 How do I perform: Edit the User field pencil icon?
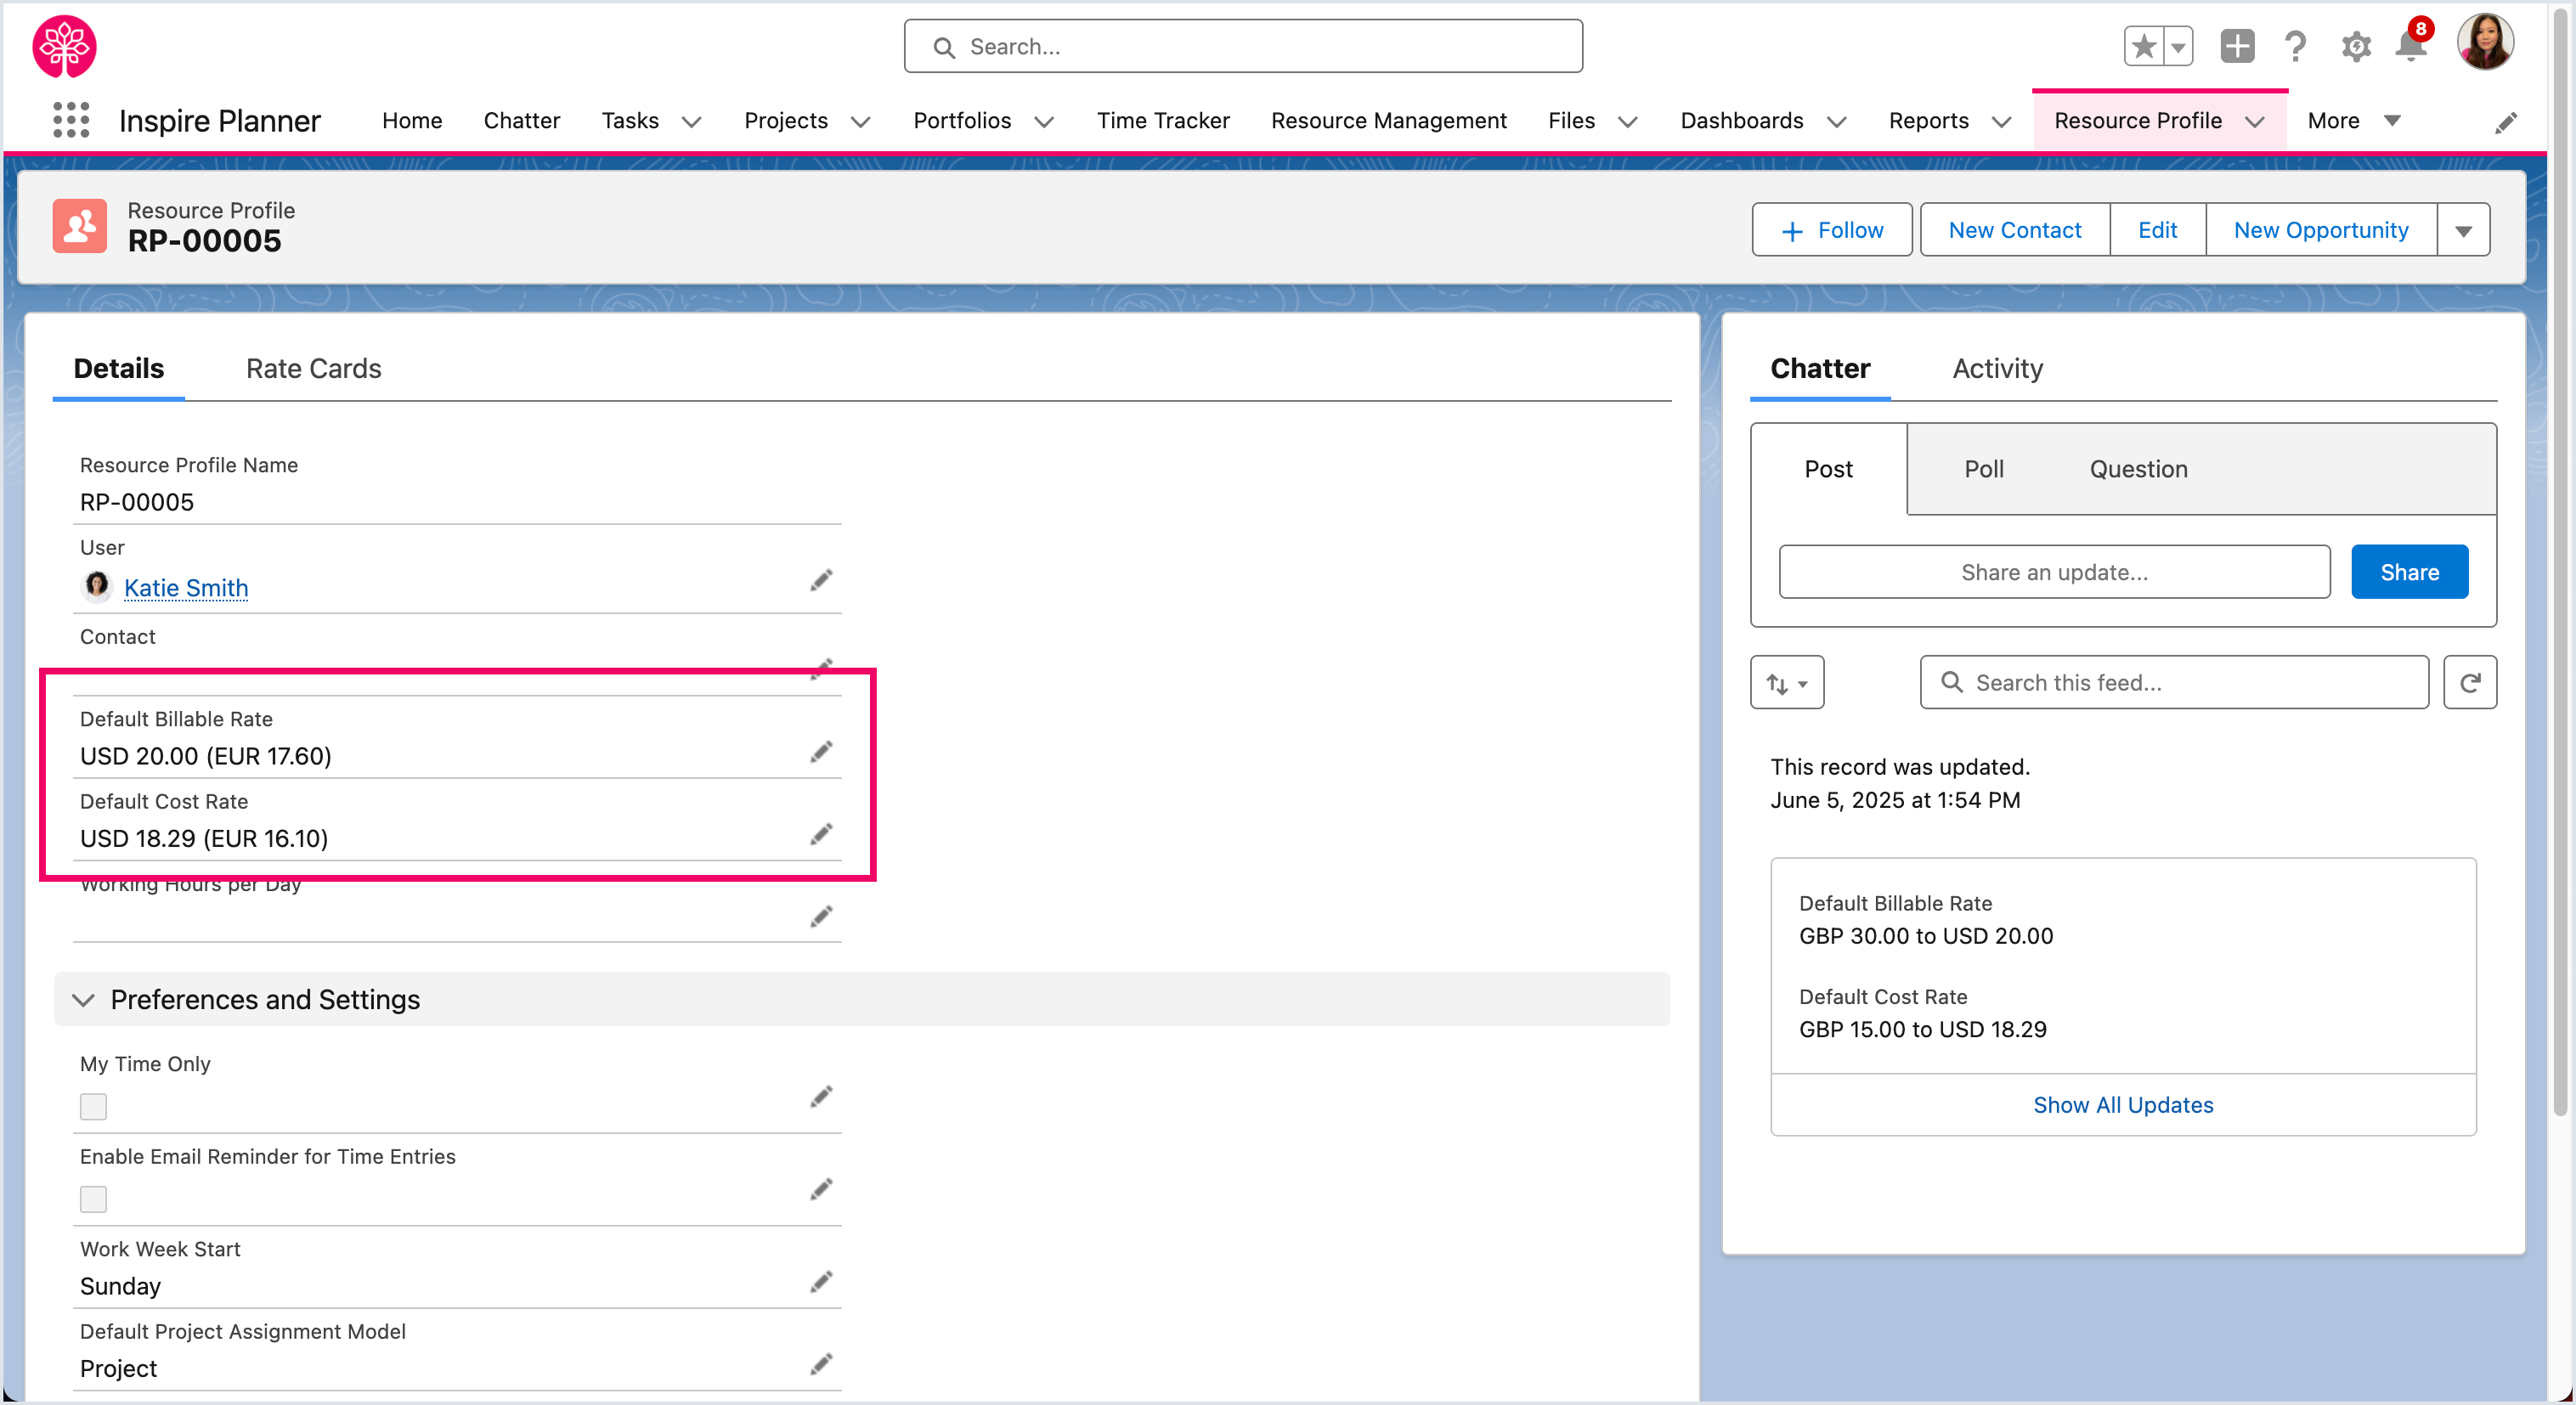821,580
